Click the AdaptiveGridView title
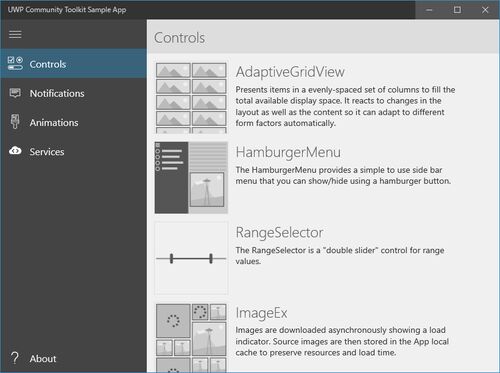 tap(290, 72)
